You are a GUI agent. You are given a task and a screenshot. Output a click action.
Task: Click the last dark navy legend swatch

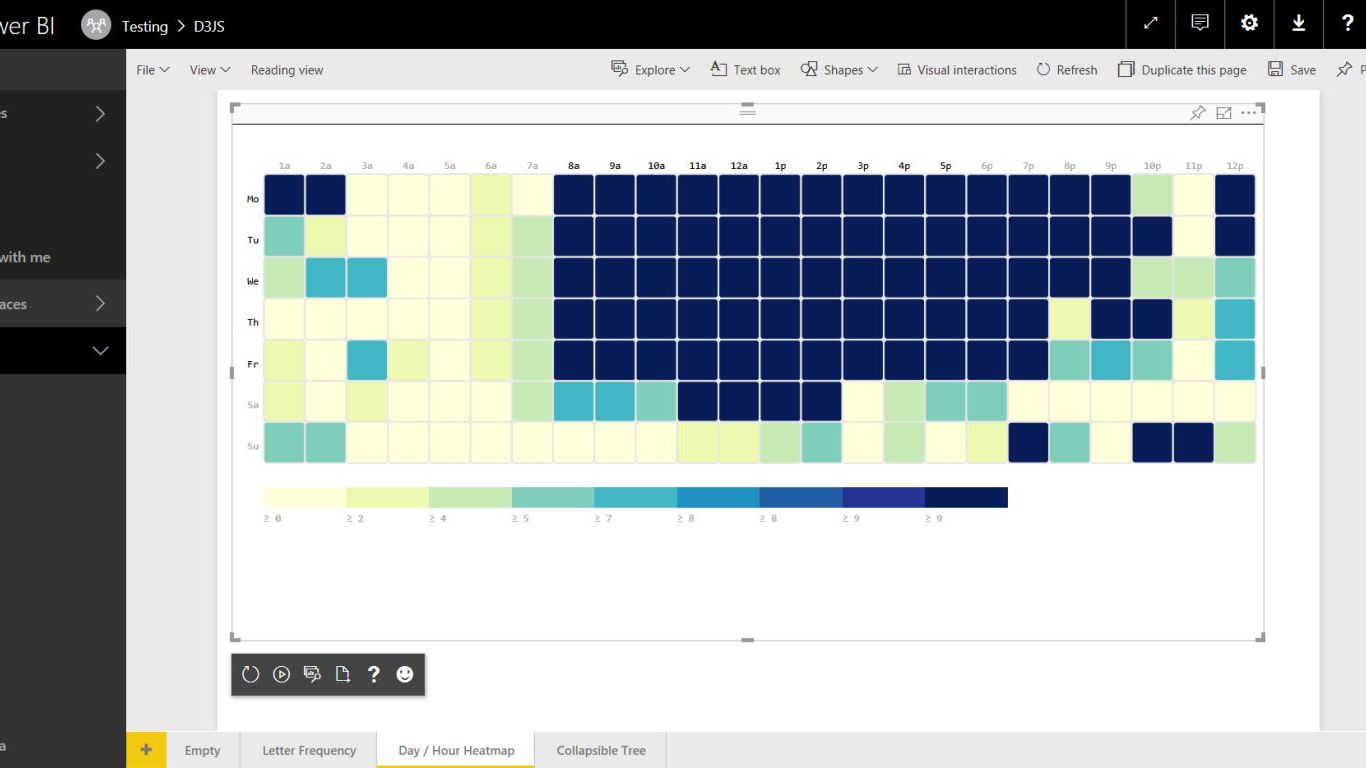coord(966,497)
